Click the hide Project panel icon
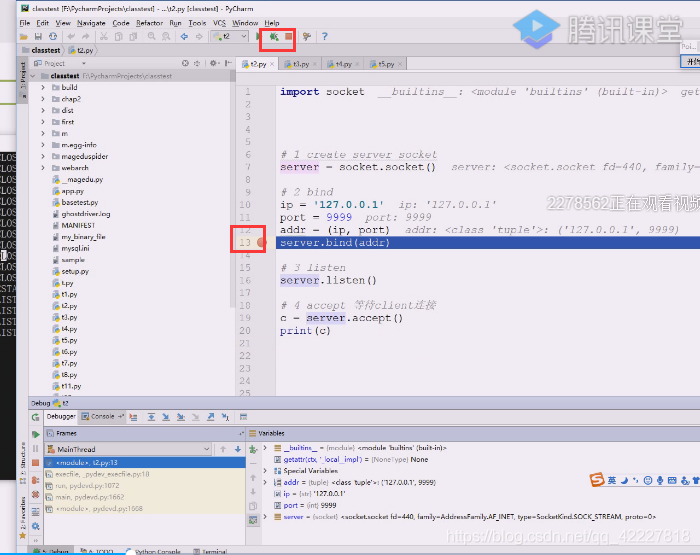 click(228, 63)
